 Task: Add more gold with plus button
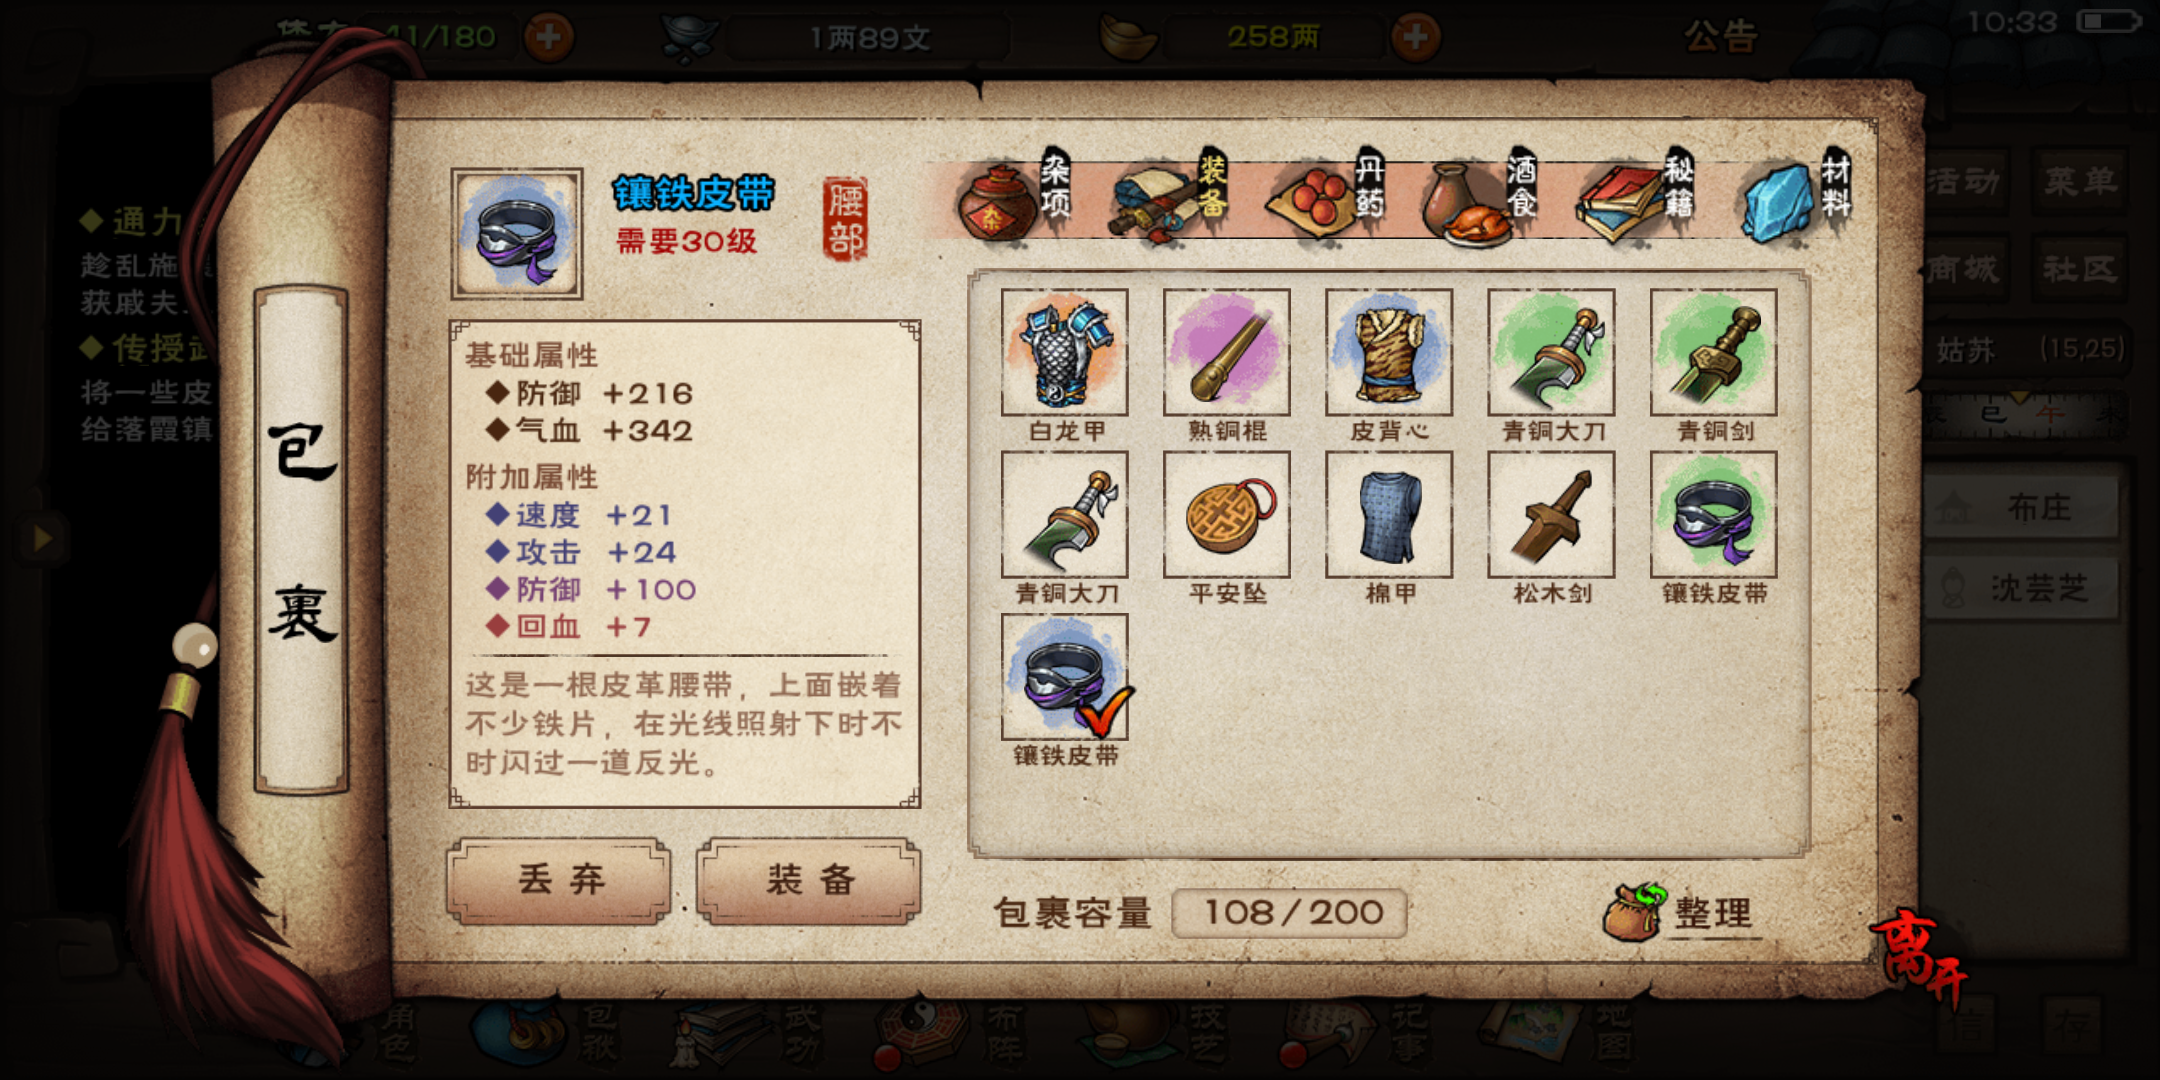click(1415, 38)
